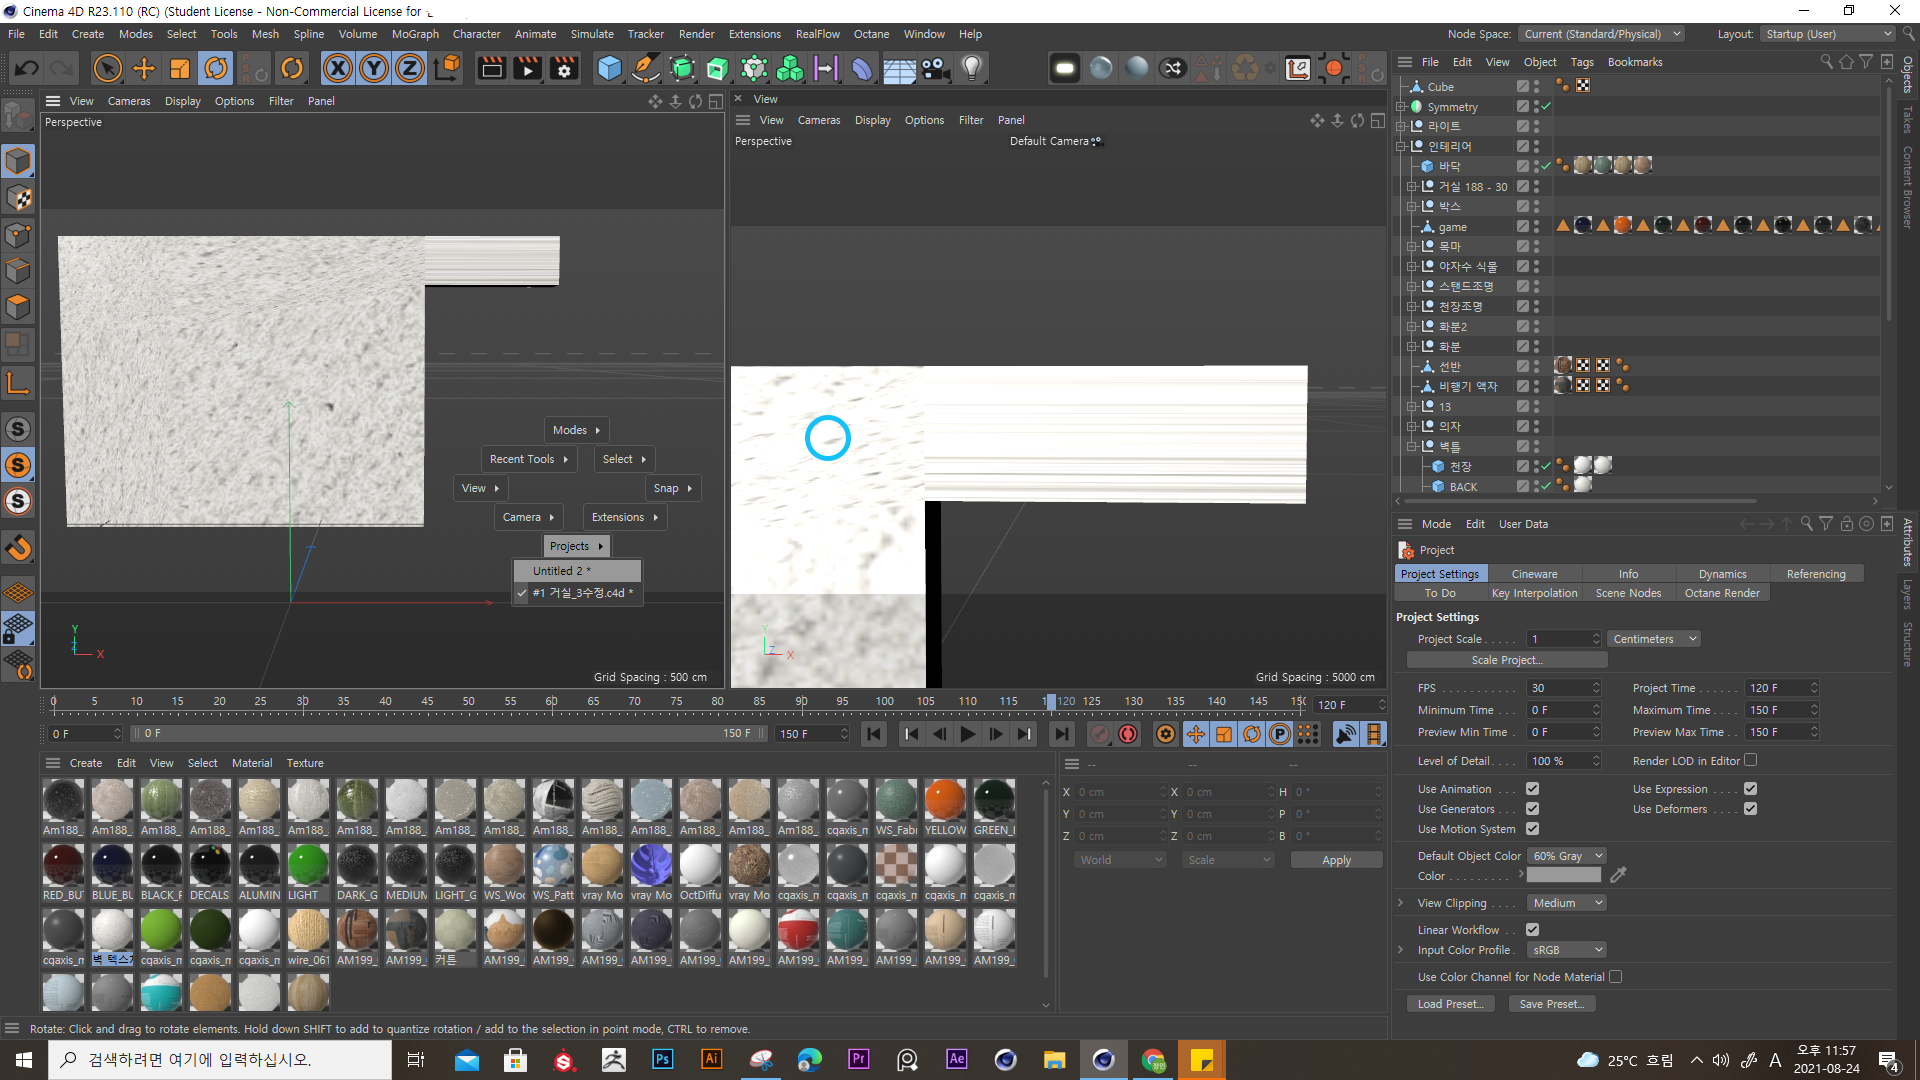Open Input Color Profile sRGB dropdown

click(x=1568, y=950)
